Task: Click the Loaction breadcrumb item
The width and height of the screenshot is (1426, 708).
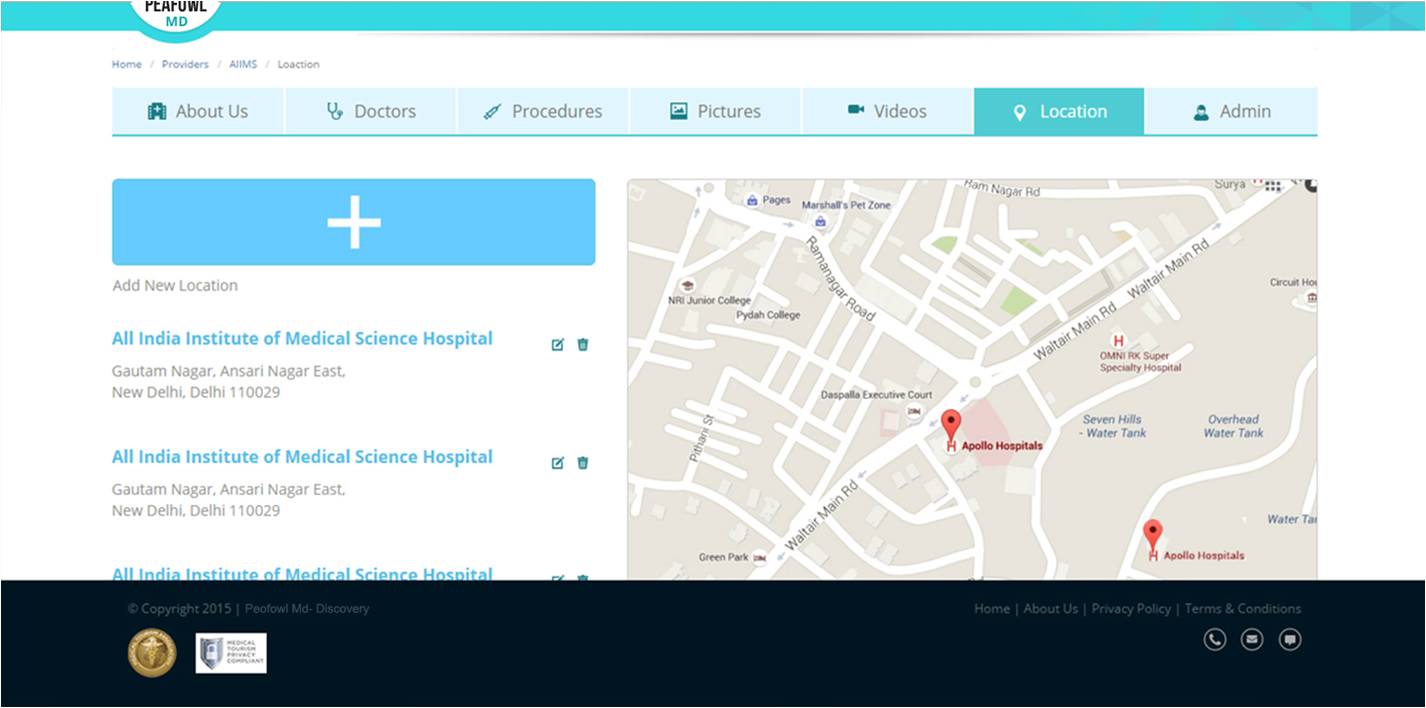Action: (x=298, y=64)
